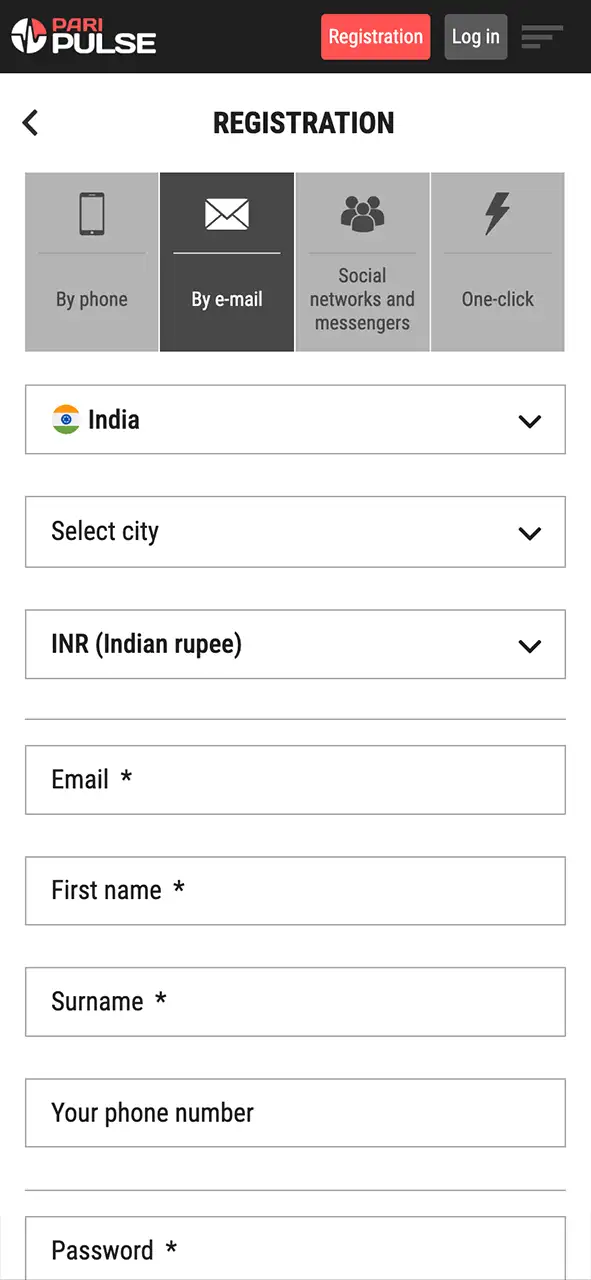Click the red Registration button

click(376, 37)
